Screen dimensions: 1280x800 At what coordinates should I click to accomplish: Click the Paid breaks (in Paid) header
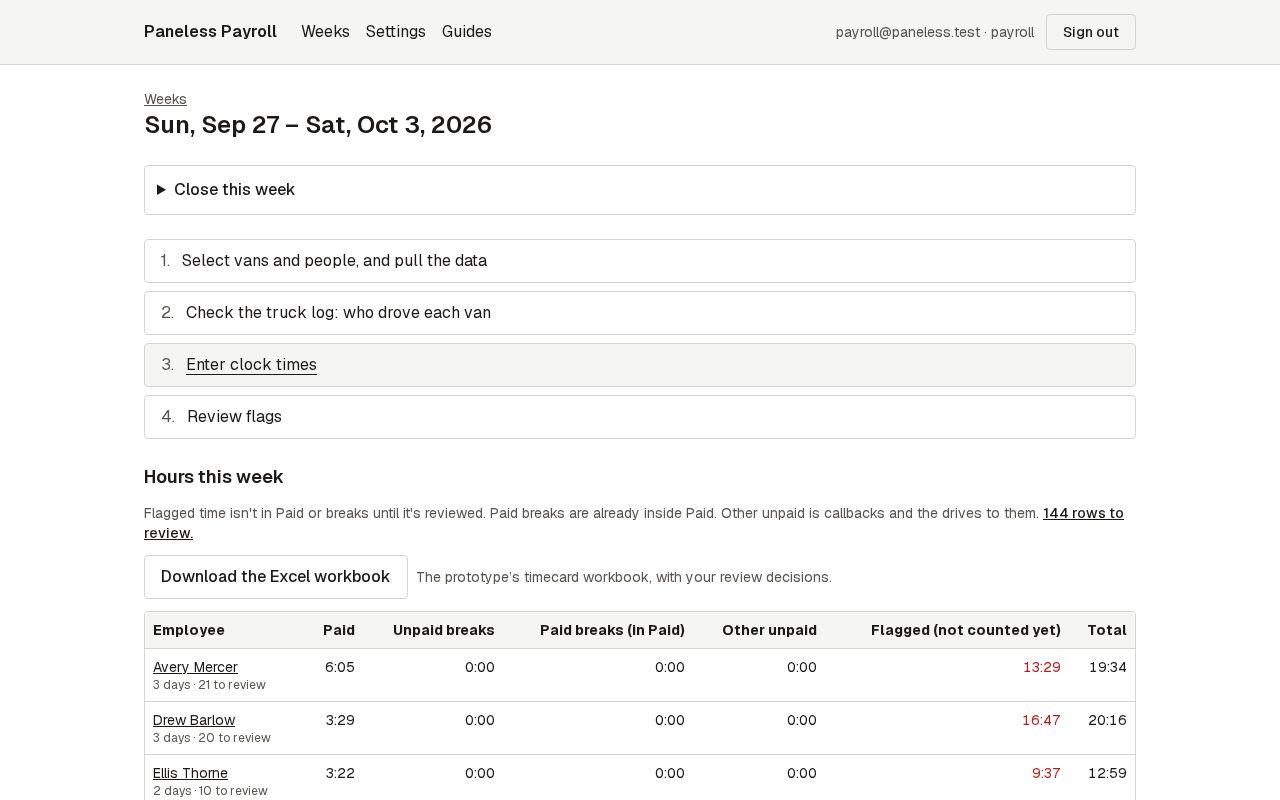(x=612, y=630)
